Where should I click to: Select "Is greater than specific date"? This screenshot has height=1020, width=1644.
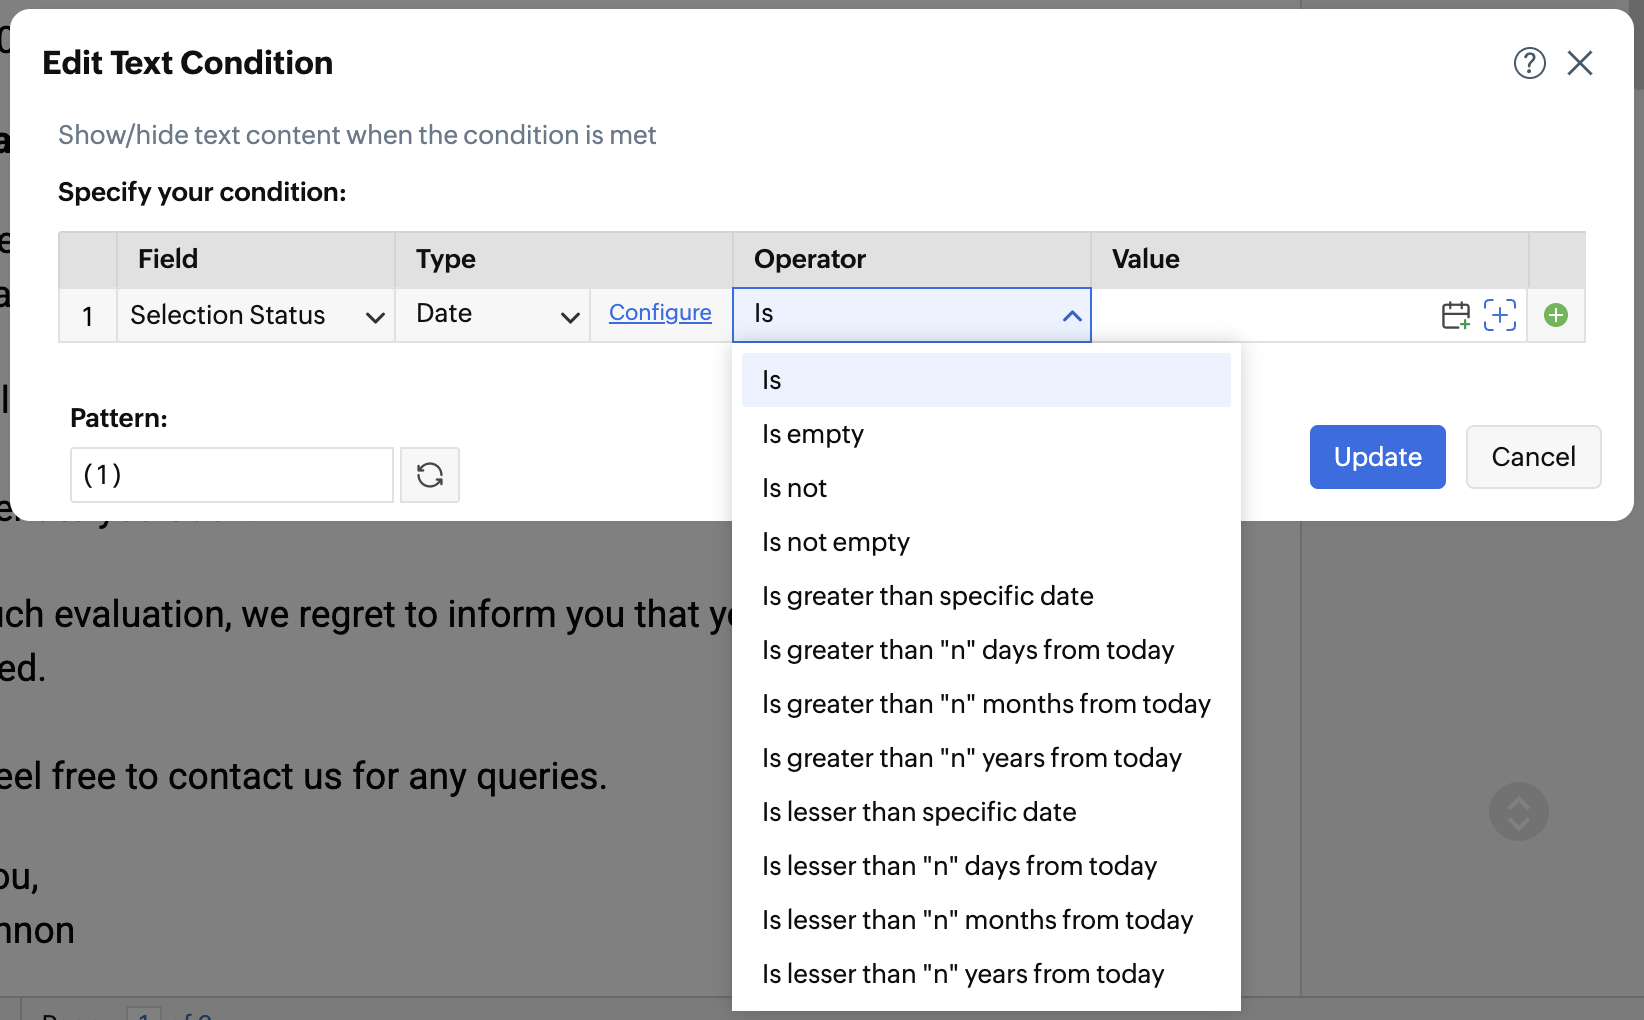pyautogui.click(x=927, y=596)
